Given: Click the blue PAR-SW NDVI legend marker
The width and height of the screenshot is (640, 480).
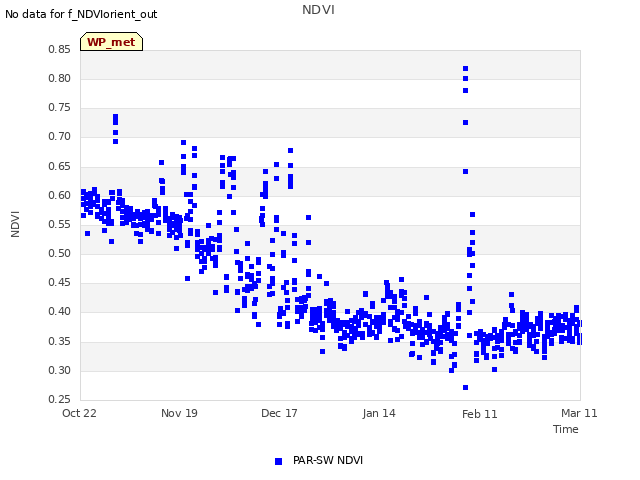Looking at the screenshot, I should tap(278, 461).
